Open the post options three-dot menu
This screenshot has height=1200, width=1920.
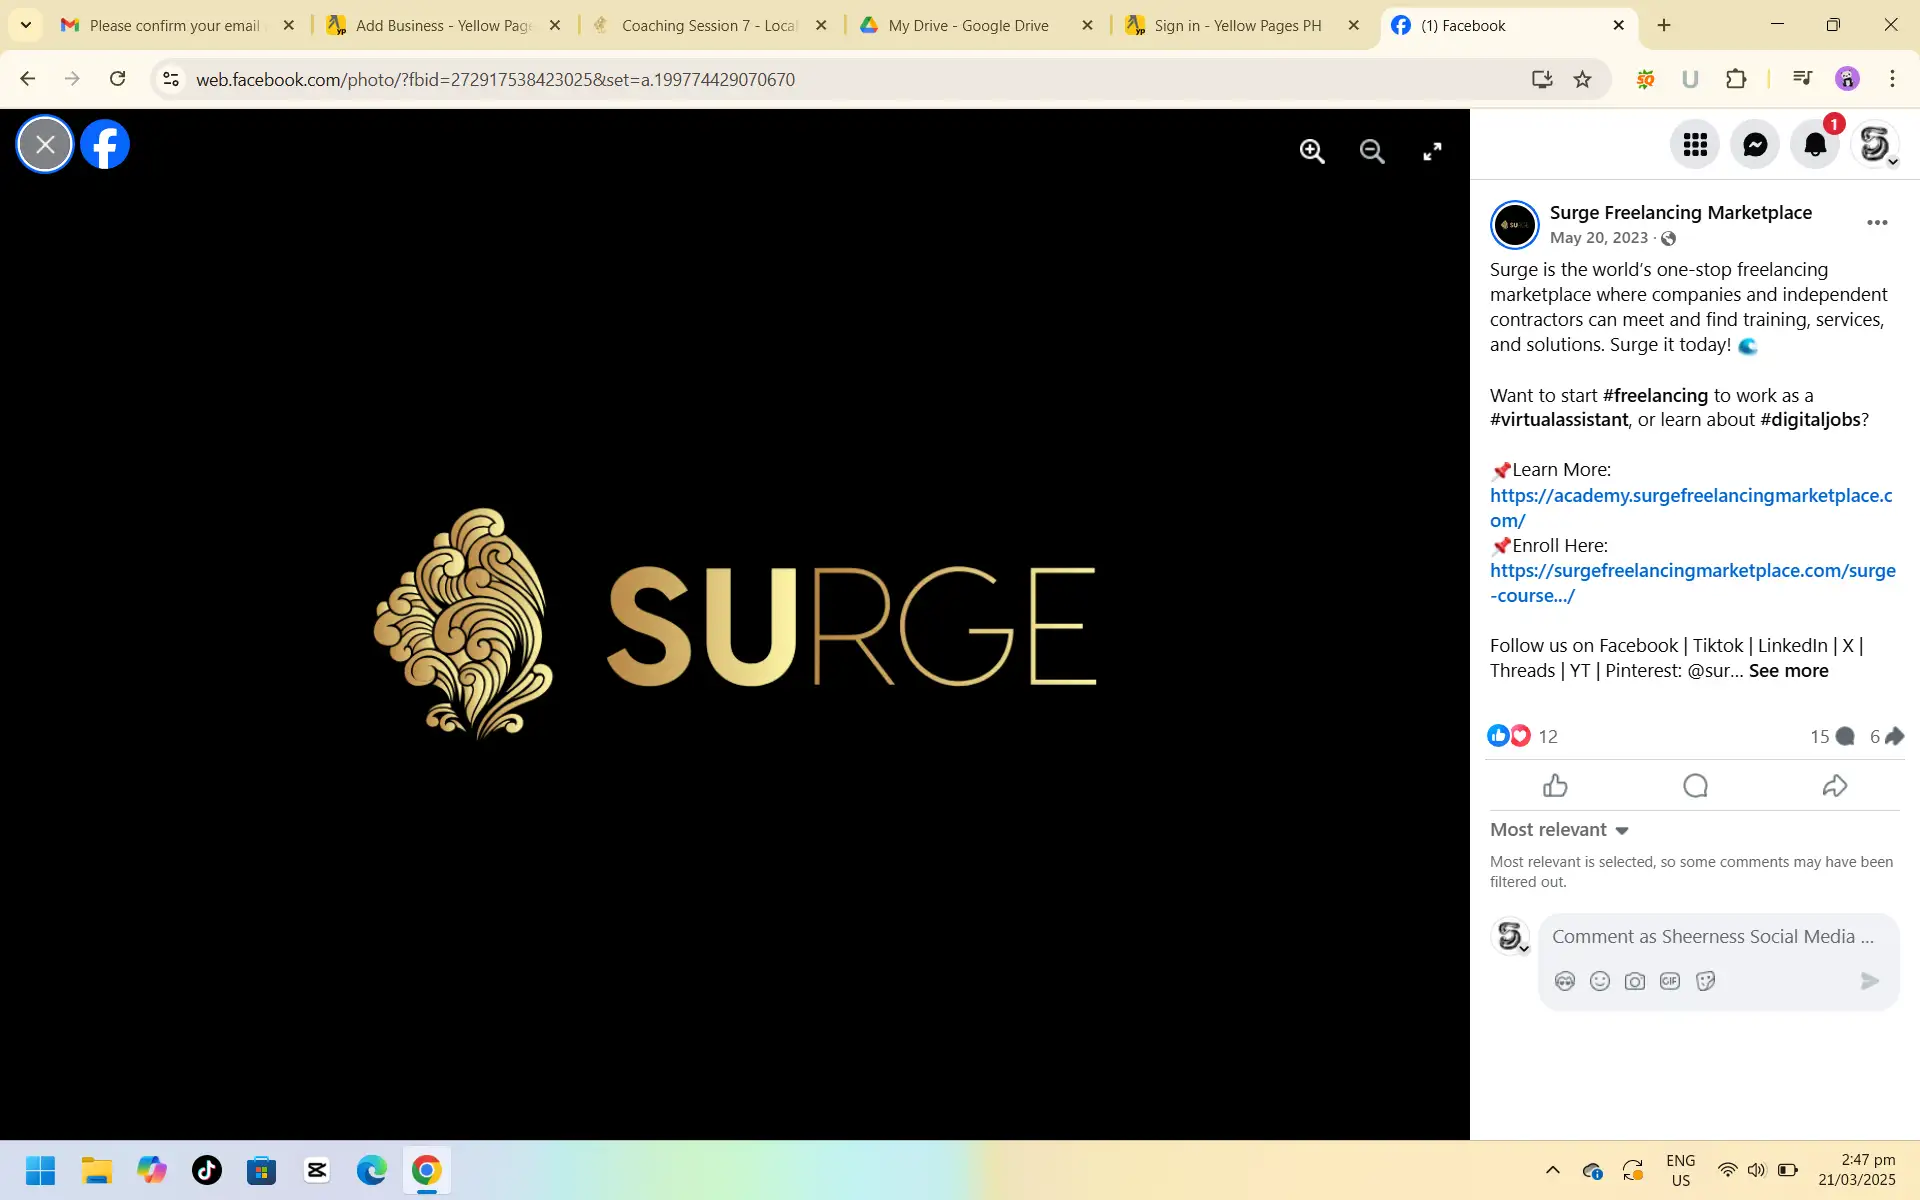tap(1877, 223)
